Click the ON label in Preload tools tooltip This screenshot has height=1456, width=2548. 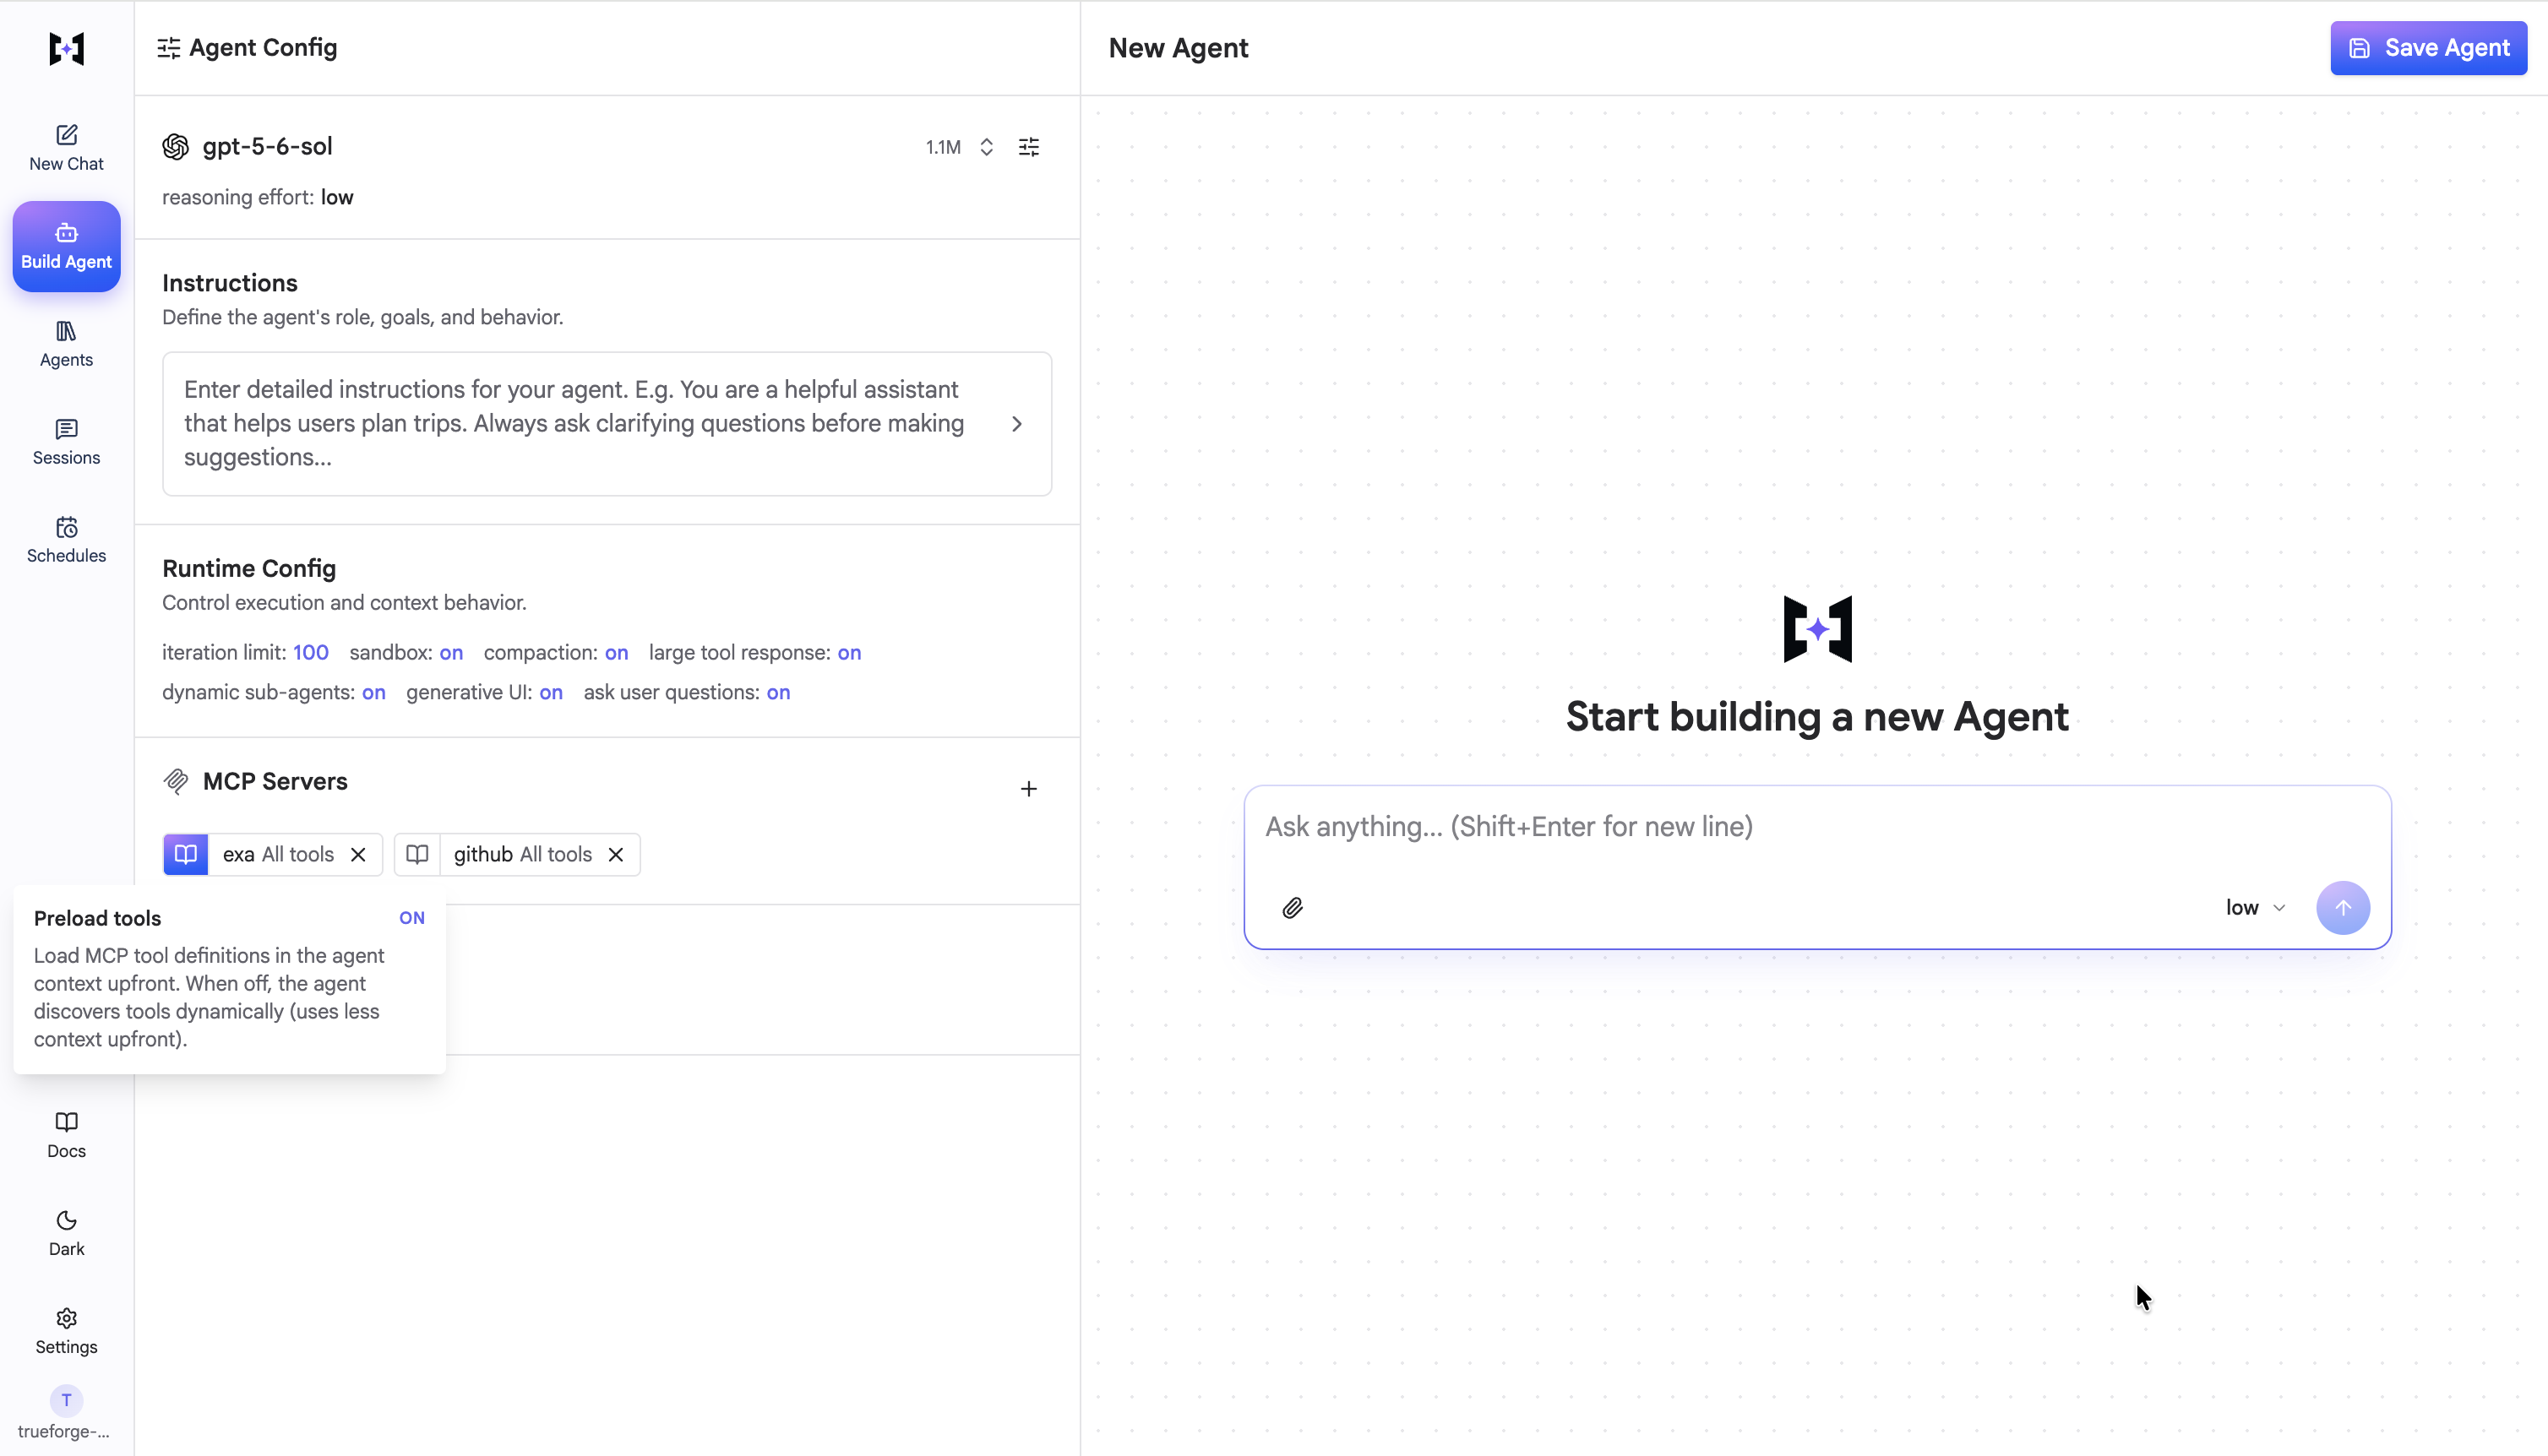[x=412, y=918]
